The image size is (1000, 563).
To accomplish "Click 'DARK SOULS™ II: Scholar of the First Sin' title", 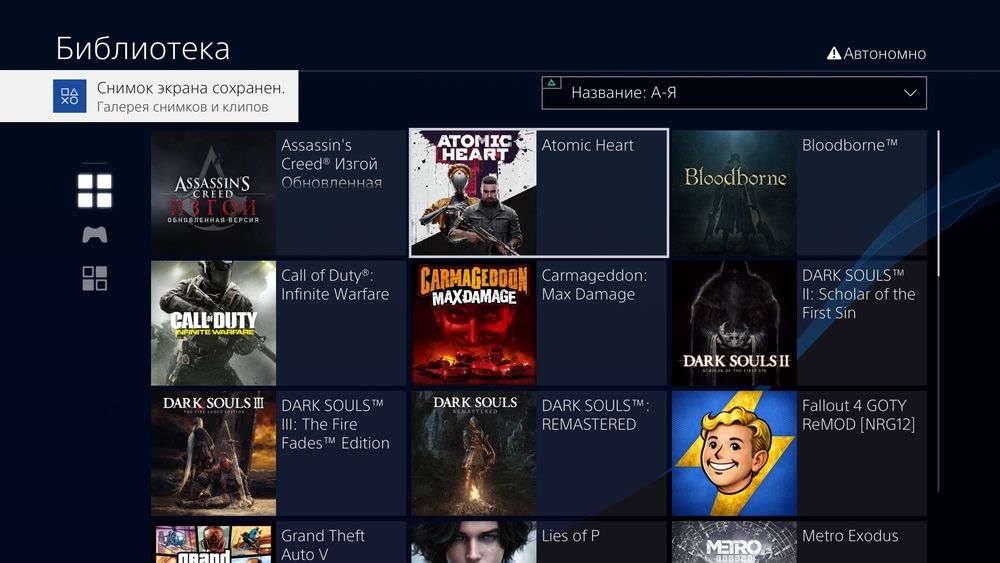I will coord(858,294).
